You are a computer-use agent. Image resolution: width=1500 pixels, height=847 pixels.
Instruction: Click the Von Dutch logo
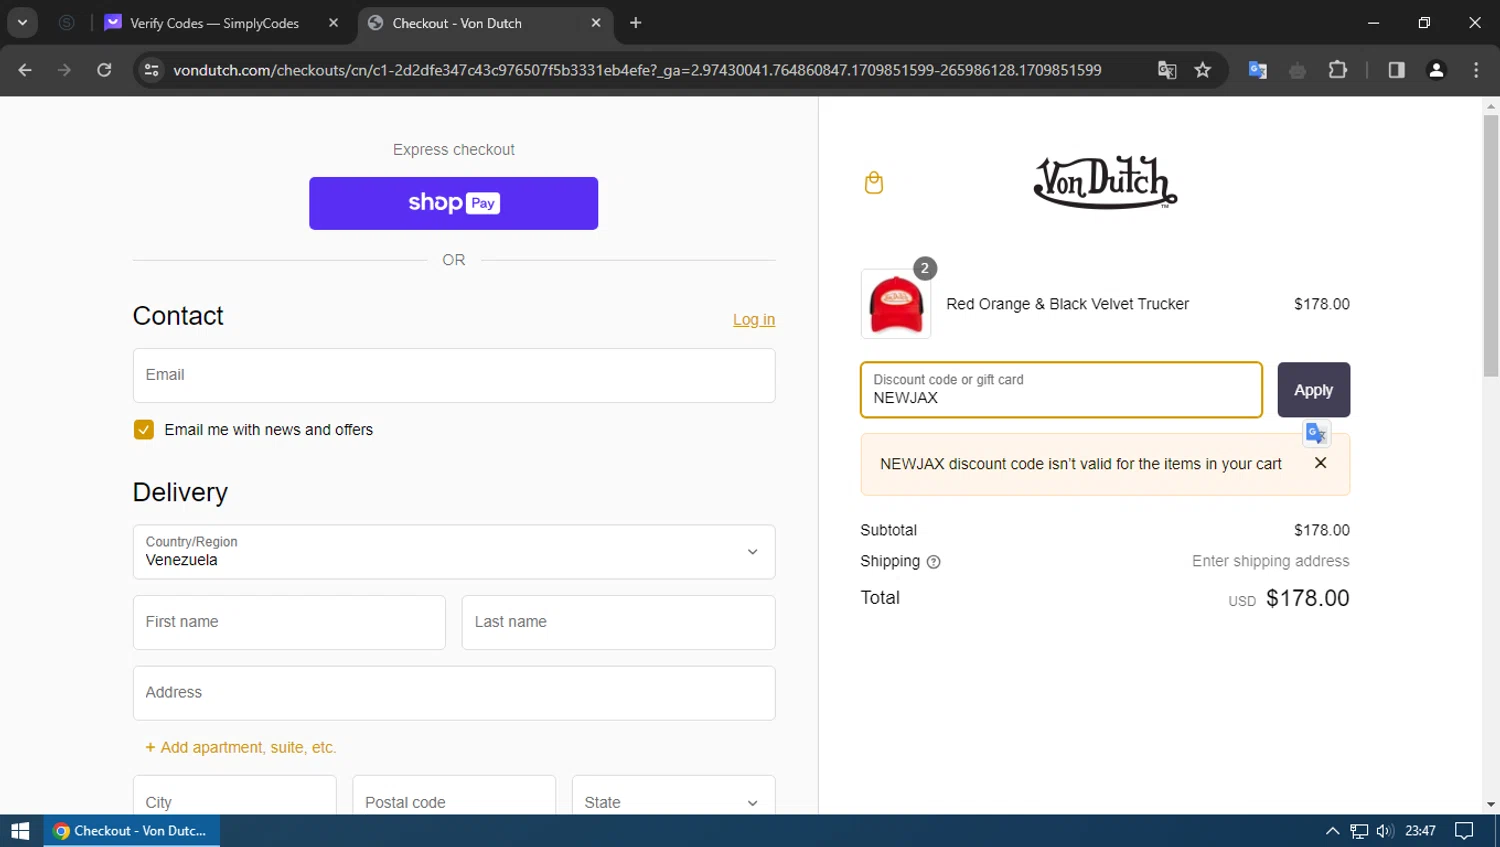tap(1105, 182)
